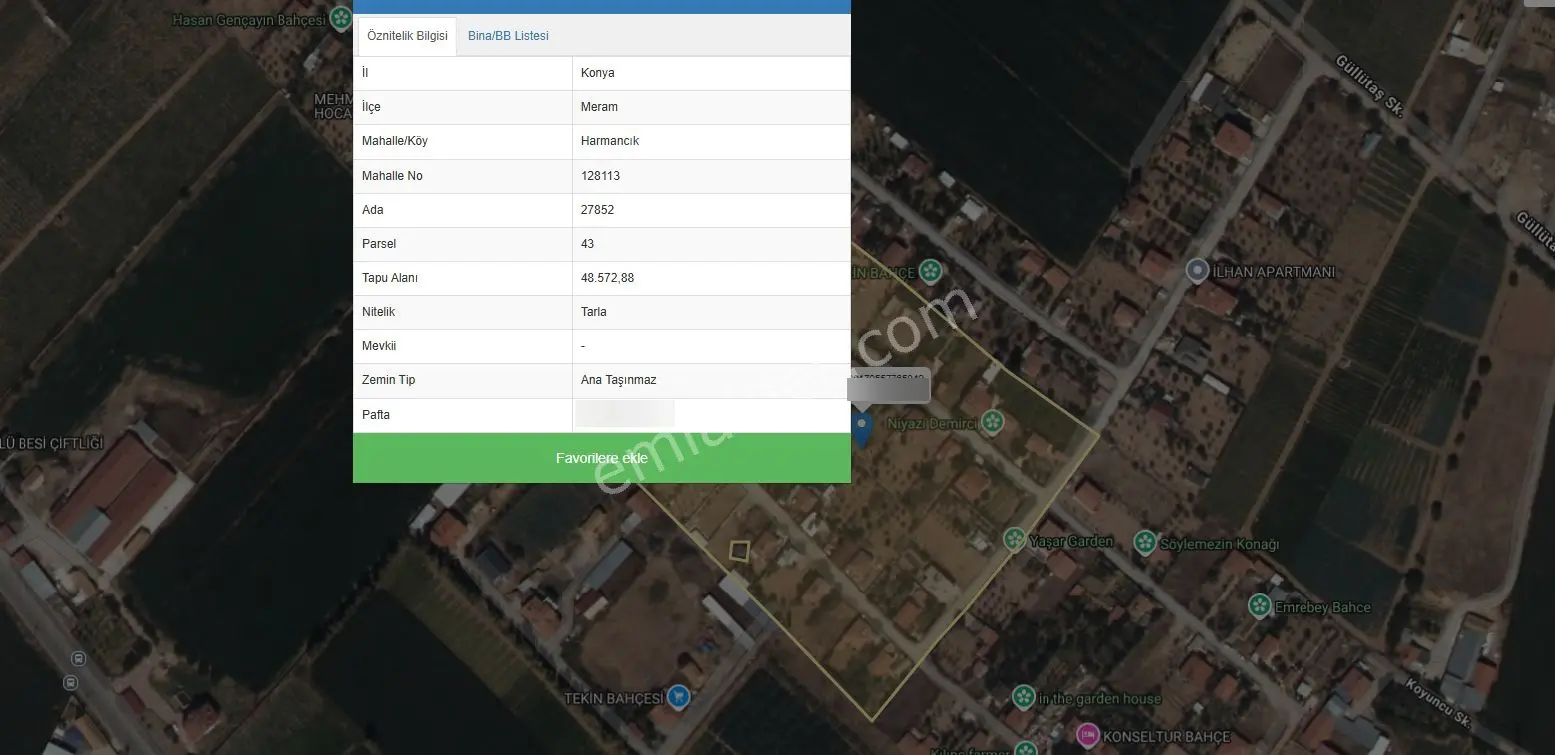Click the 'Konya' value cell
The height and width of the screenshot is (755, 1555).
[x=711, y=73]
